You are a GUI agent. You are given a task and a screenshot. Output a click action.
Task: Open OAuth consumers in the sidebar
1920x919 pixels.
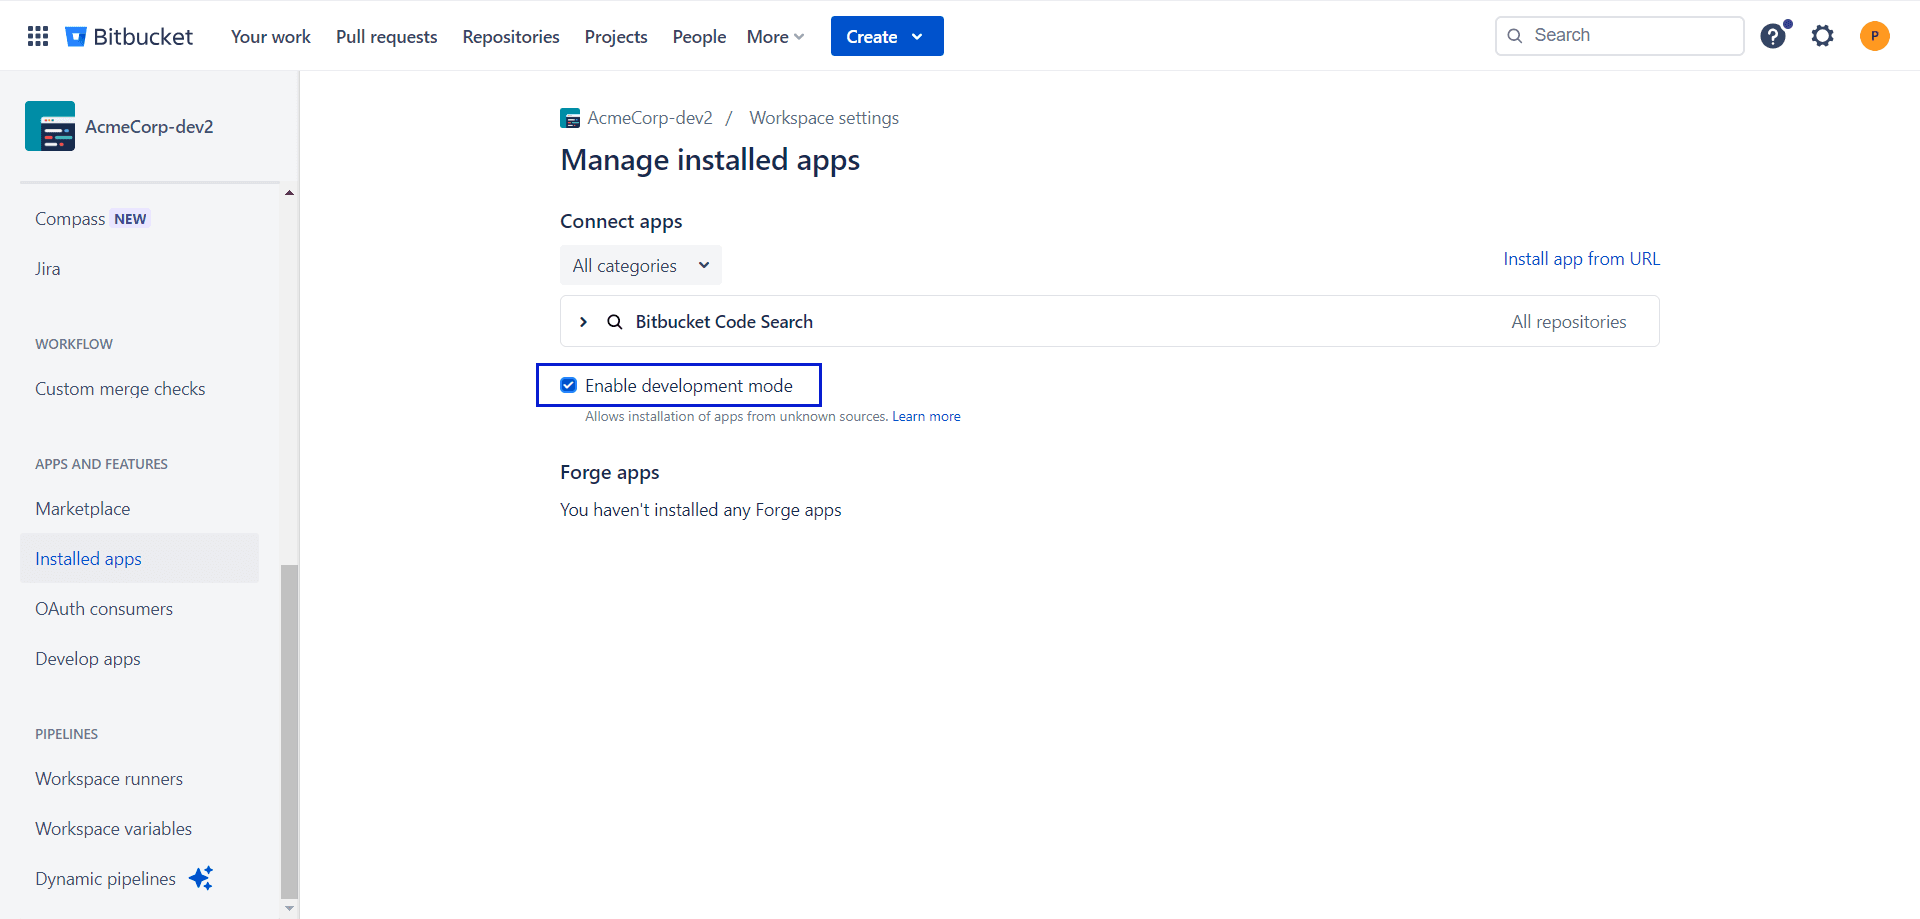click(104, 609)
